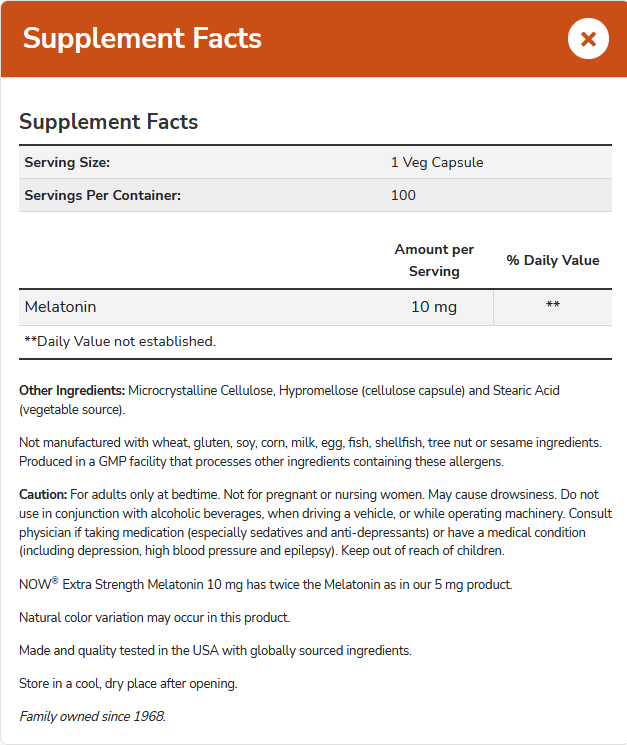Click the store in cool, dry place text
This screenshot has width=627, height=745.
click(x=128, y=683)
